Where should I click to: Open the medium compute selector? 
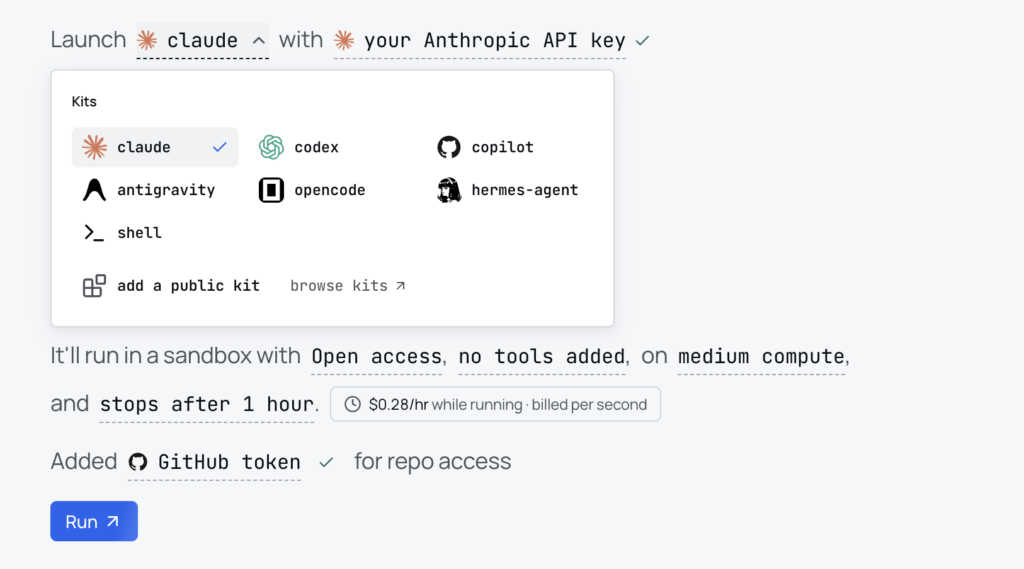[761, 357]
